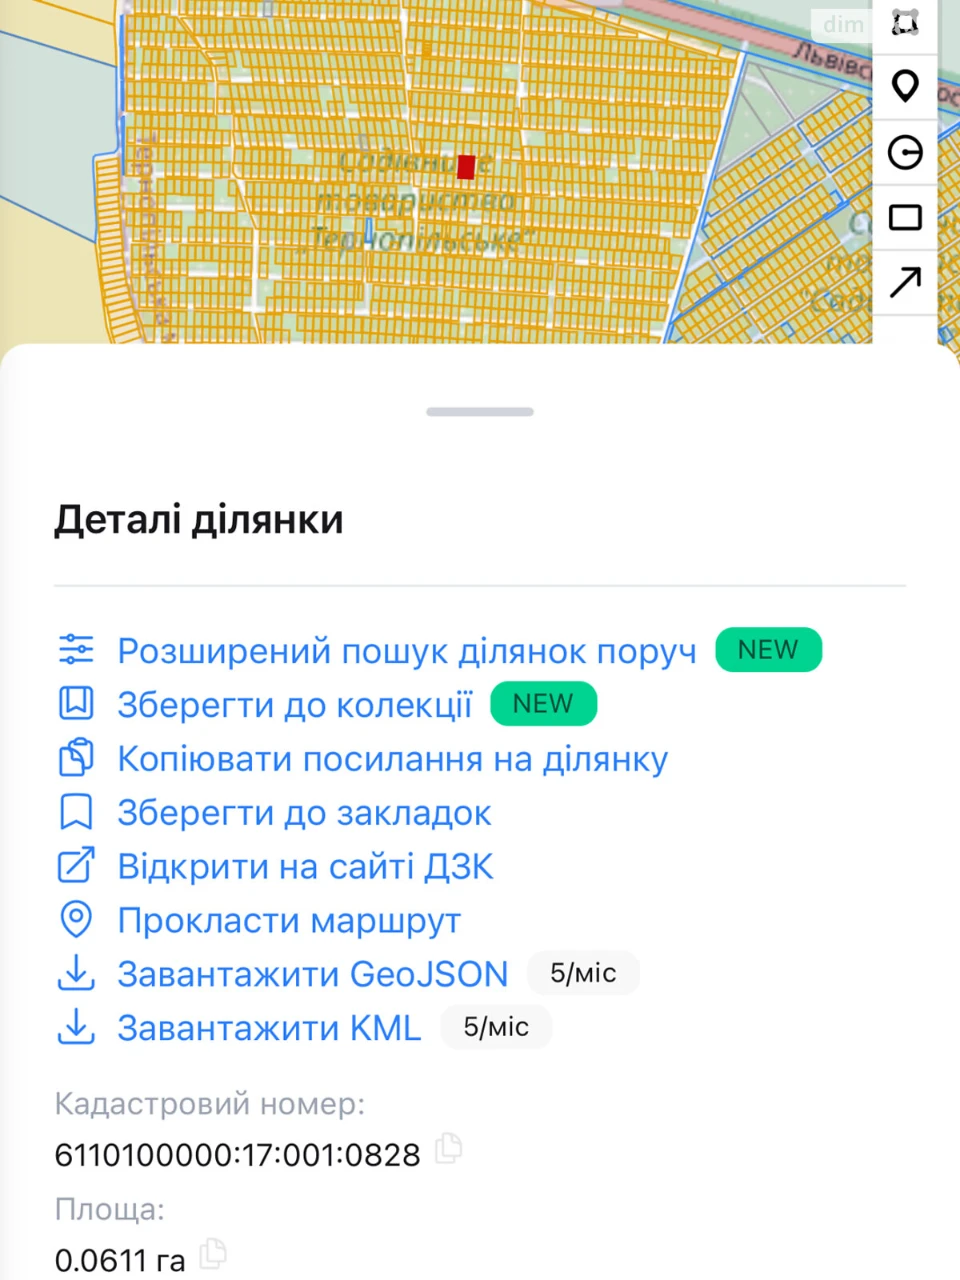Open Зберегти до колекції link

click(295, 705)
